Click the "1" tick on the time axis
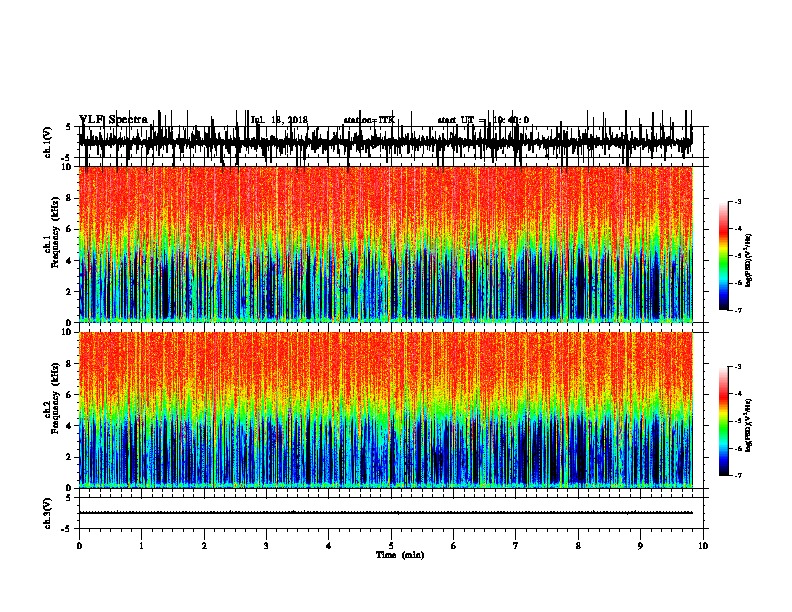This screenshot has width=792, height=612. tap(141, 546)
